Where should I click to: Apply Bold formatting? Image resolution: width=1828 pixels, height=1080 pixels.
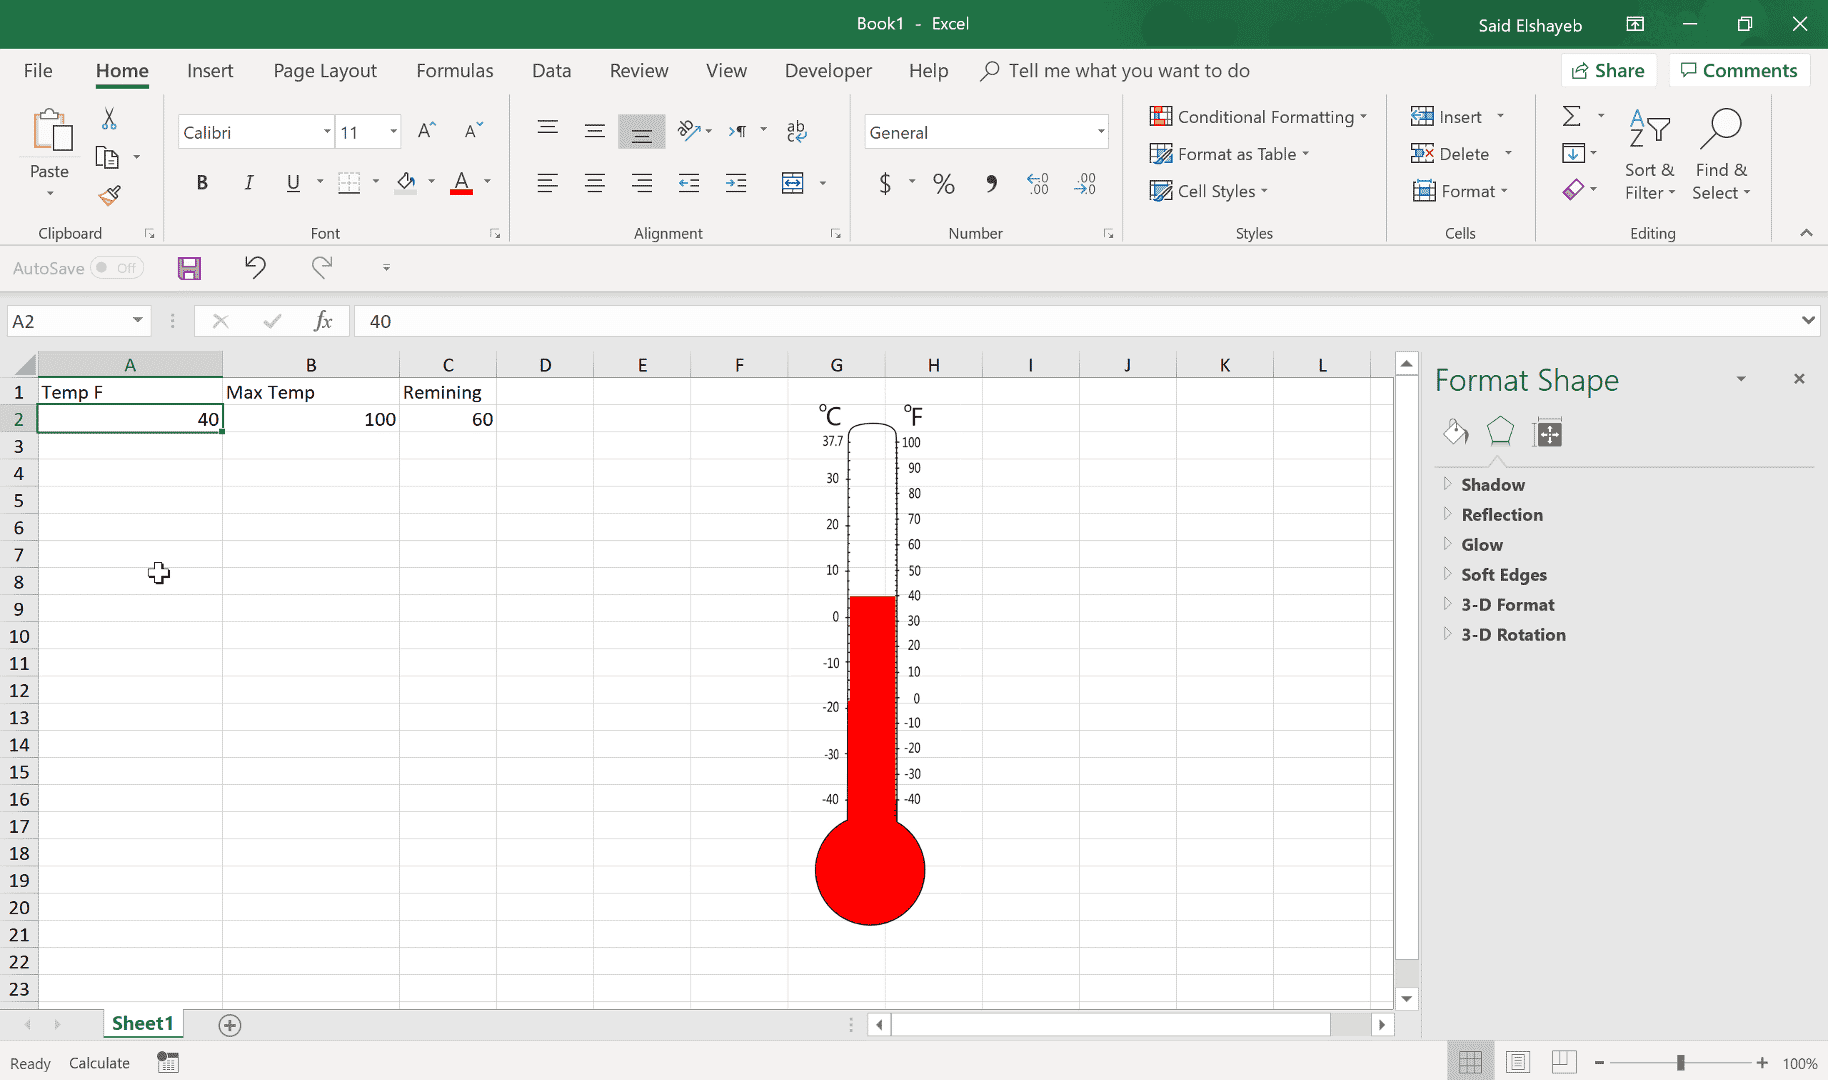tap(202, 182)
